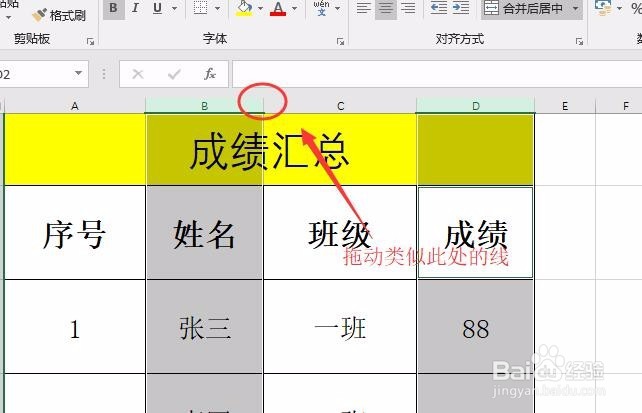Select cell containing 一班
The width and height of the screenshot is (642, 413).
point(340,327)
